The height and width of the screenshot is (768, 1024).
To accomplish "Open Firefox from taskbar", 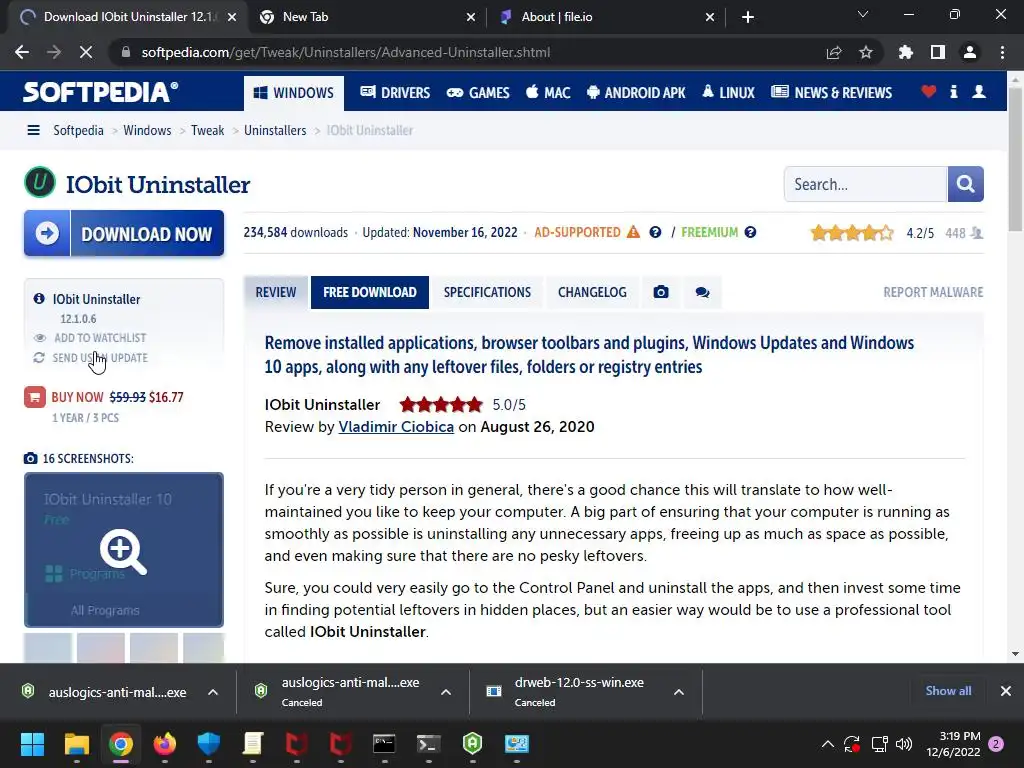I will (165, 744).
